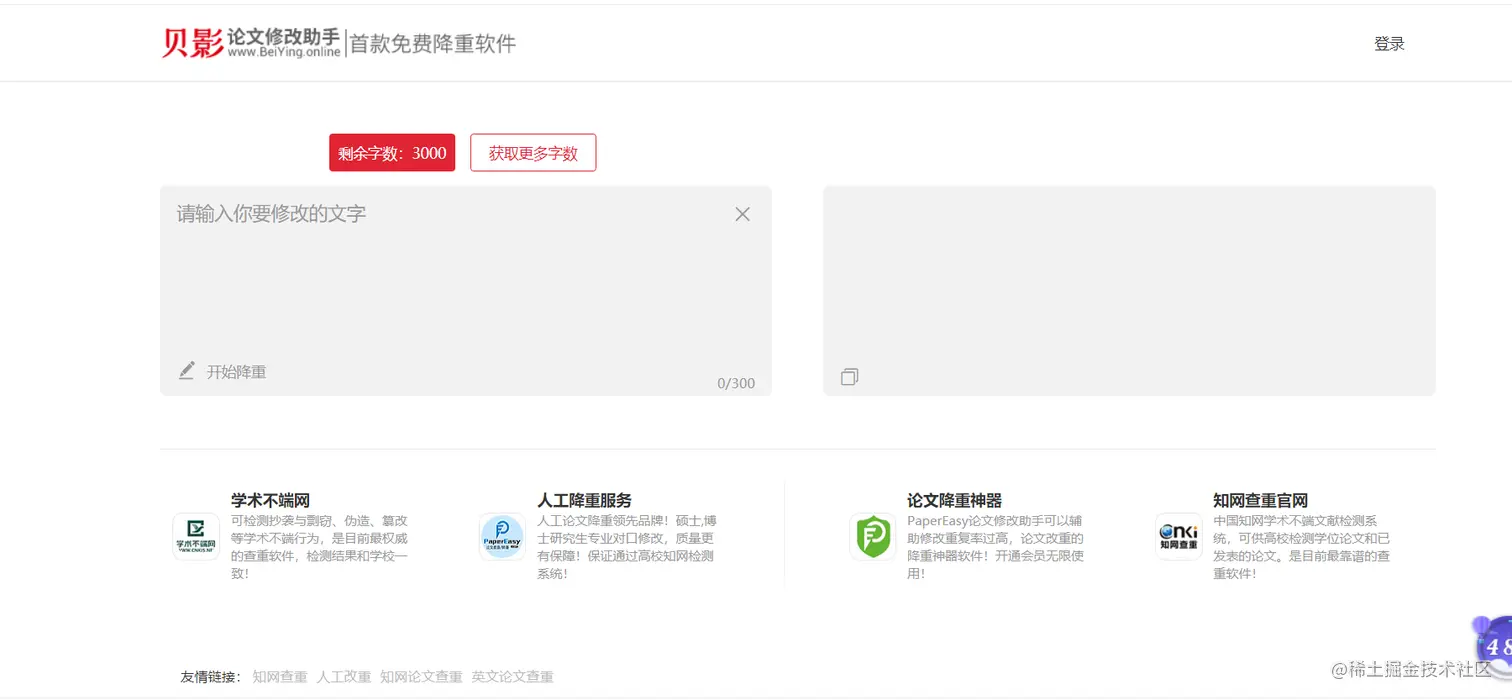Click the 知网查重 friendly link in the footer
Viewport: 1512px width, 700px height.
tap(280, 677)
